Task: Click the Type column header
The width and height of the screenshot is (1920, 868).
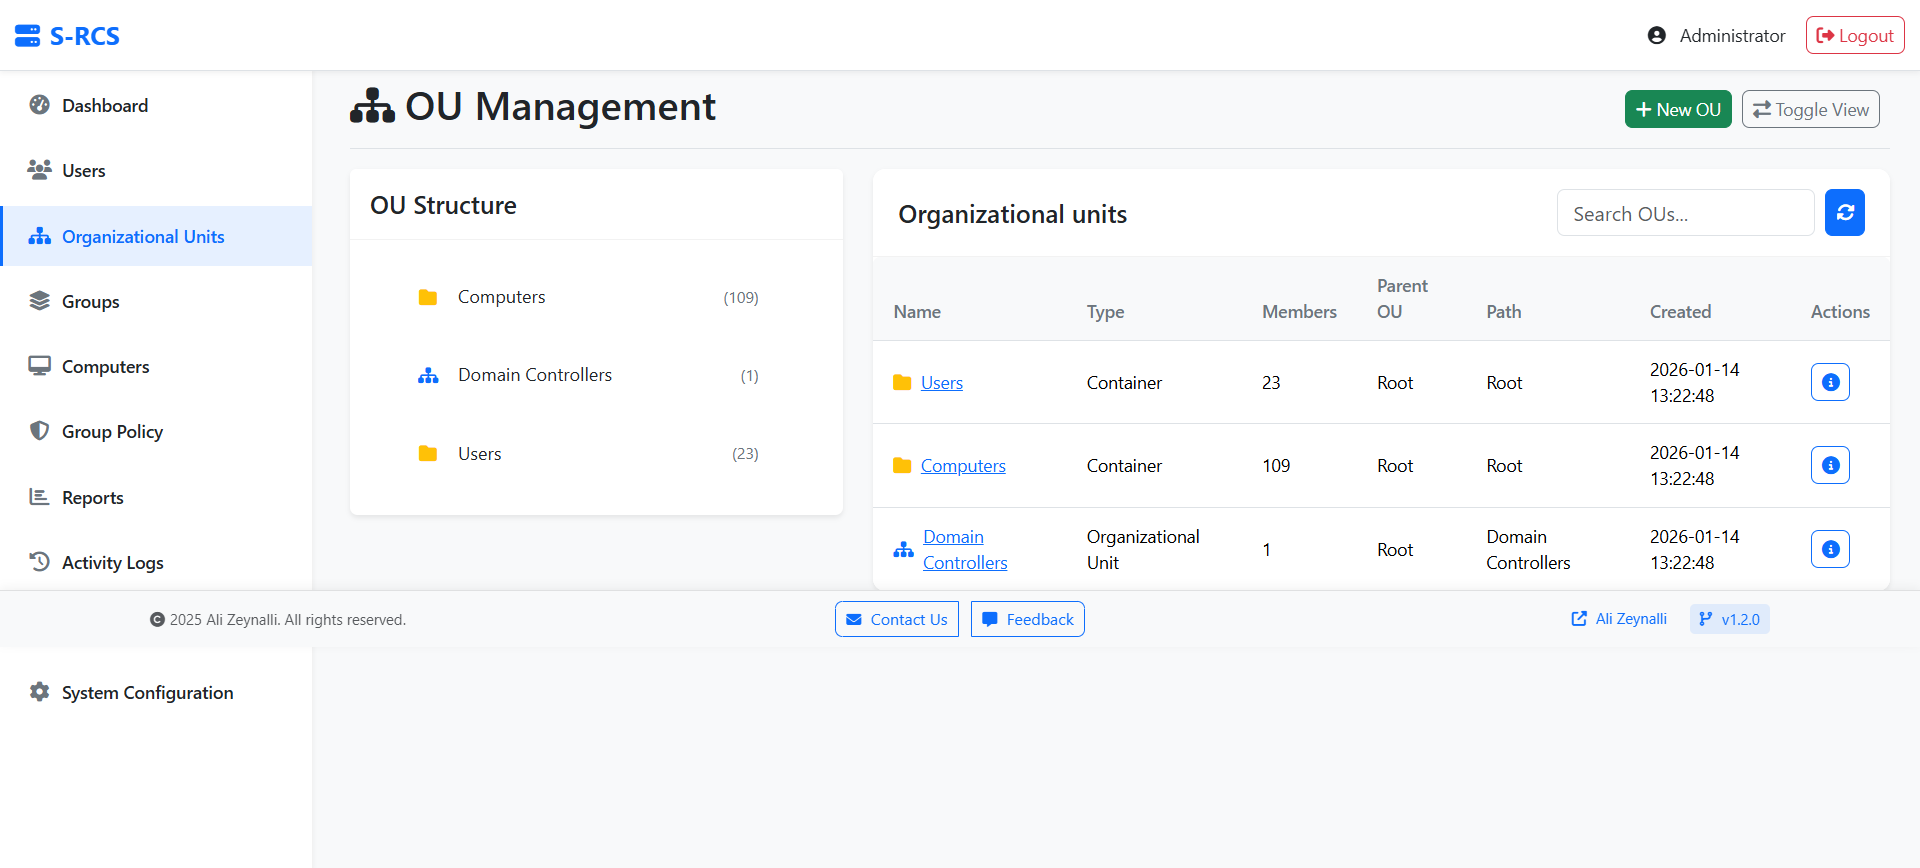Action: [1105, 311]
